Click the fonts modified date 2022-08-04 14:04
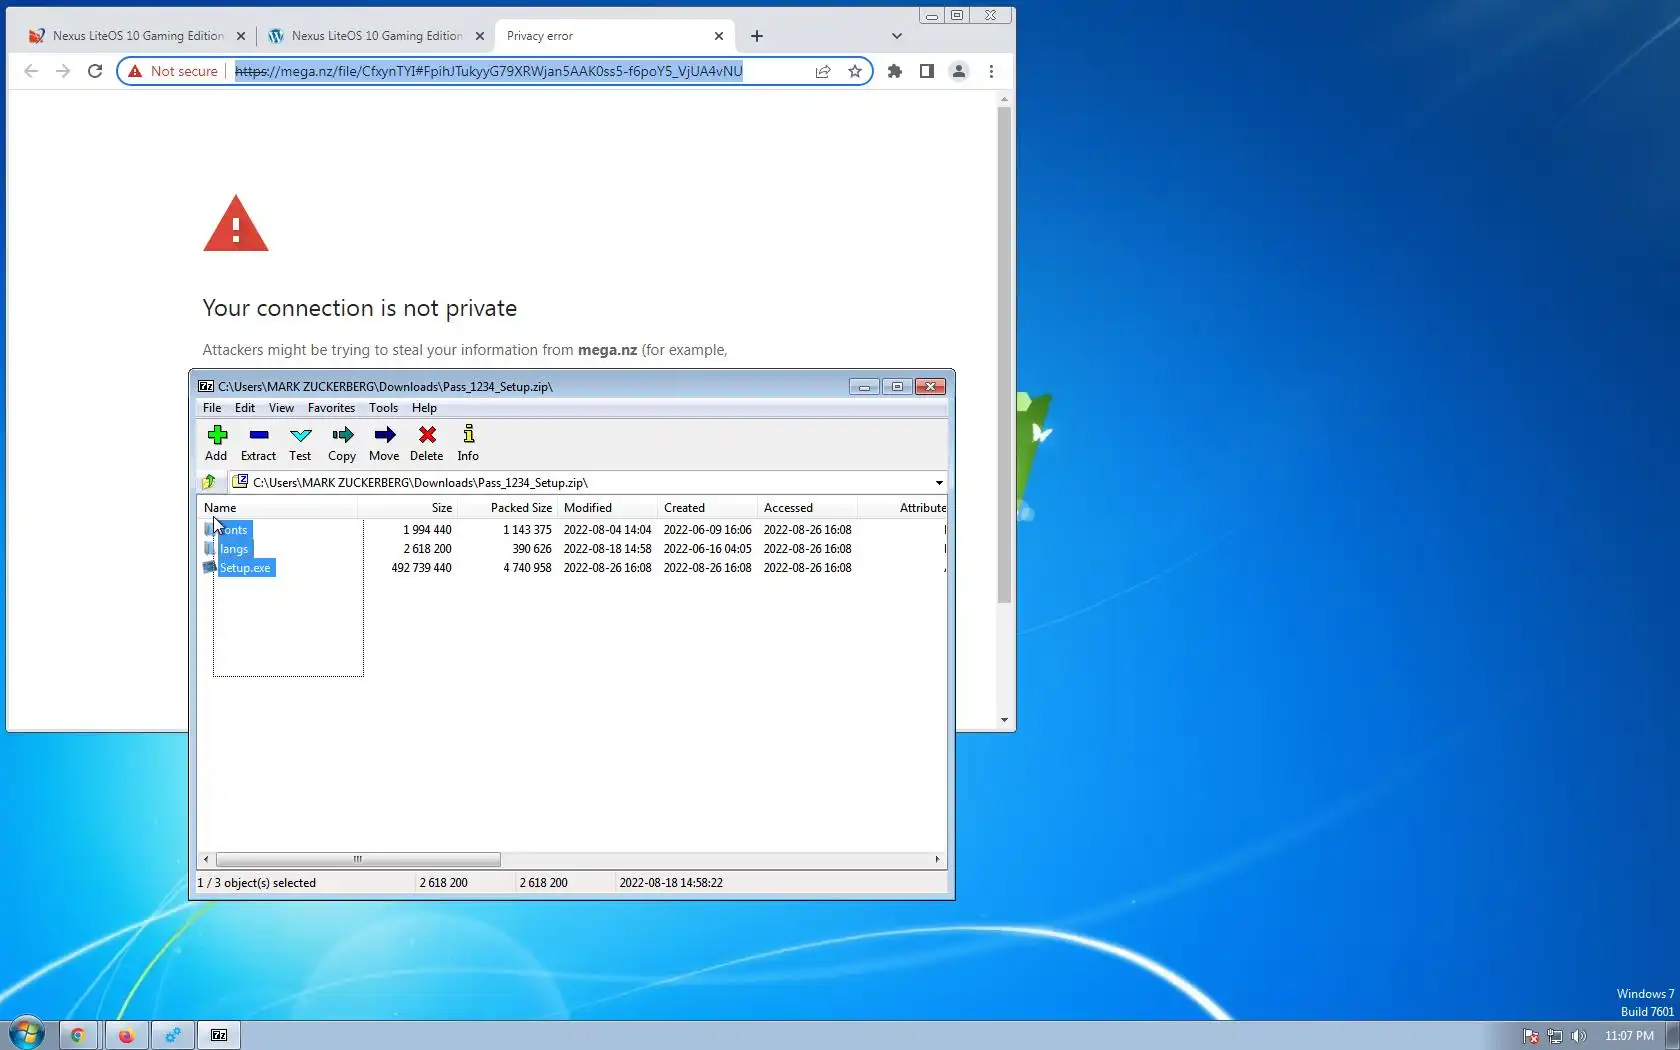The height and width of the screenshot is (1050, 1680). (x=607, y=530)
